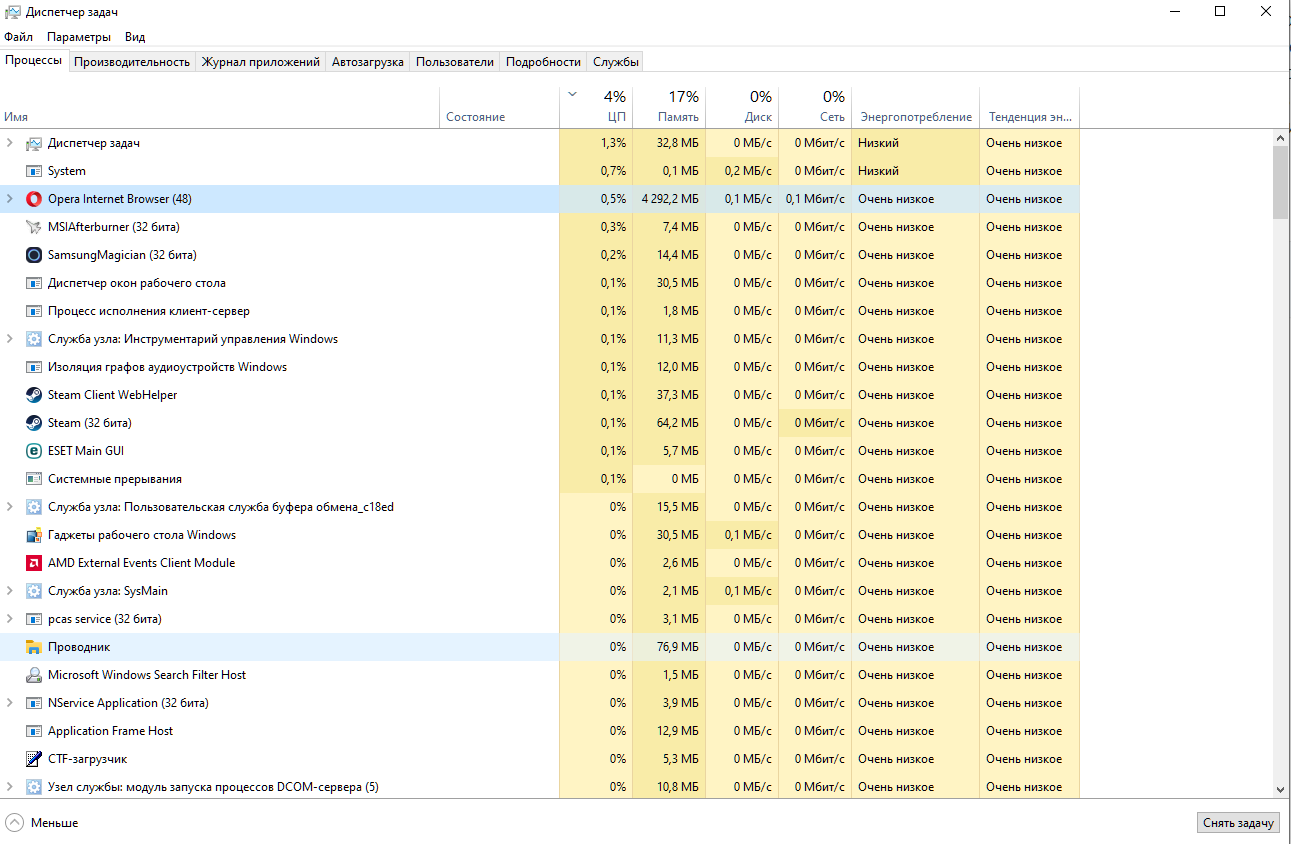Click the CTF-загрузчик pen icon

[x=34, y=759]
